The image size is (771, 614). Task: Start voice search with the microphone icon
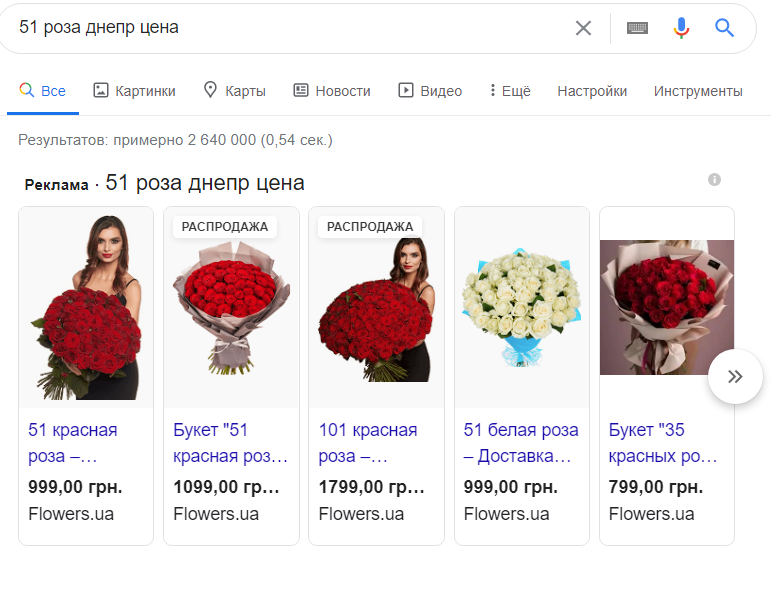[681, 28]
